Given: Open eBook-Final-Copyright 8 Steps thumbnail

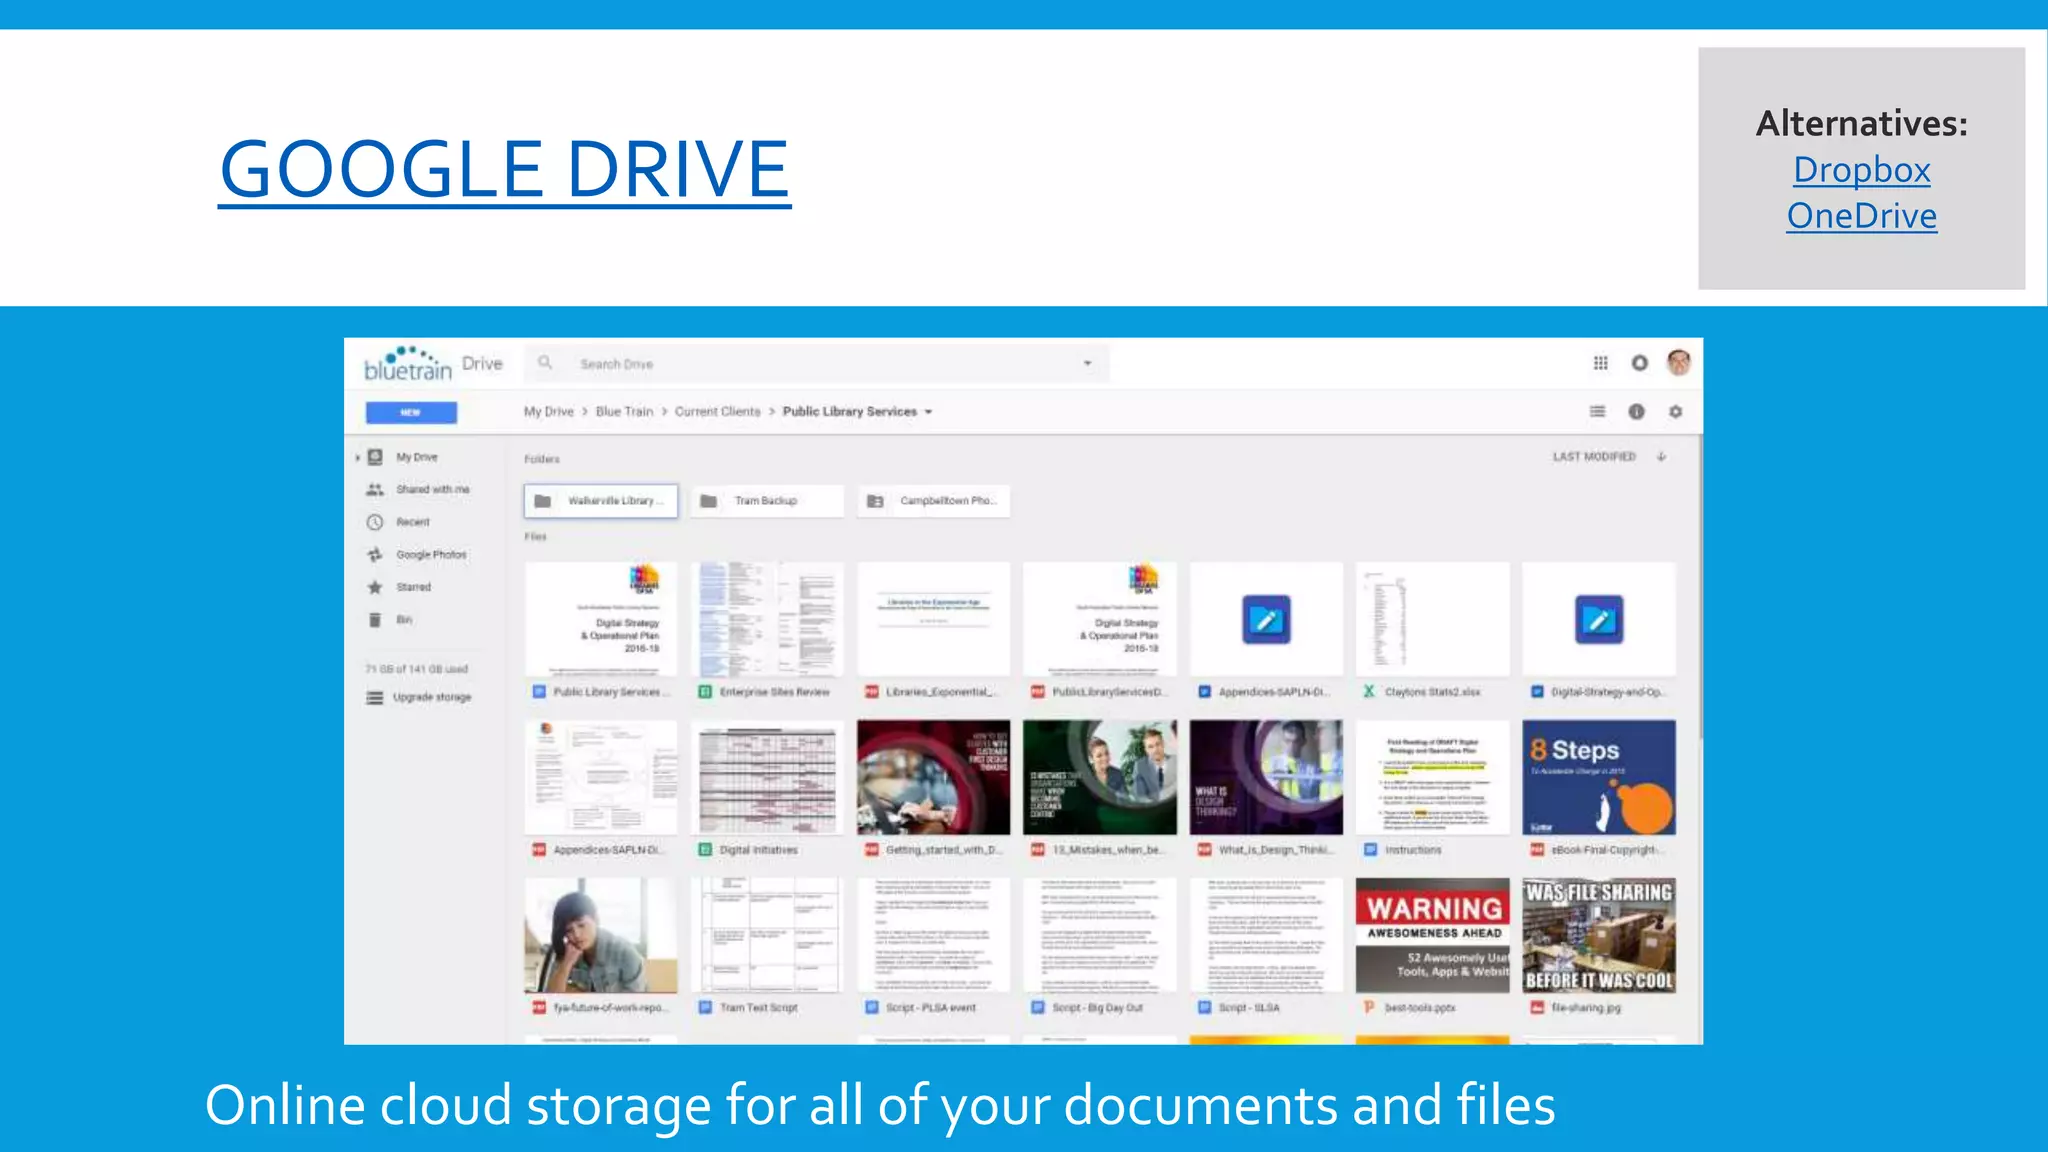Looking at the screenshot, I should click(x=1599, y=778).
